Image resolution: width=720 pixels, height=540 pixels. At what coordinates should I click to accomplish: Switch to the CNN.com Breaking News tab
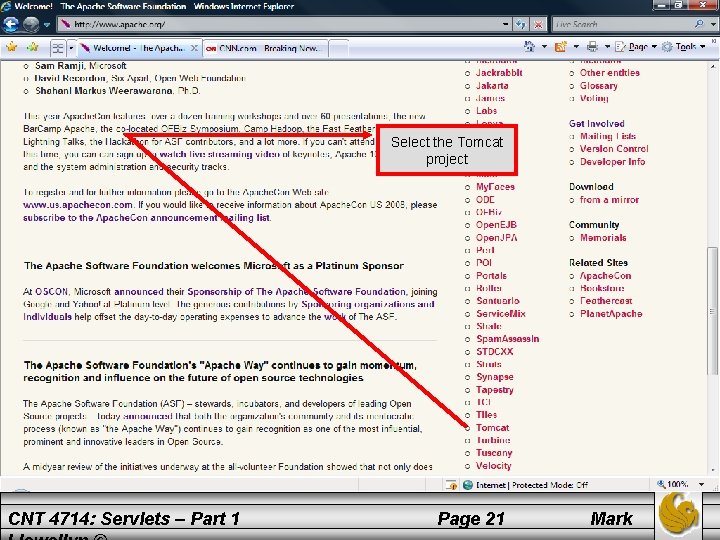pyautogui.click(x=264, y=48)
